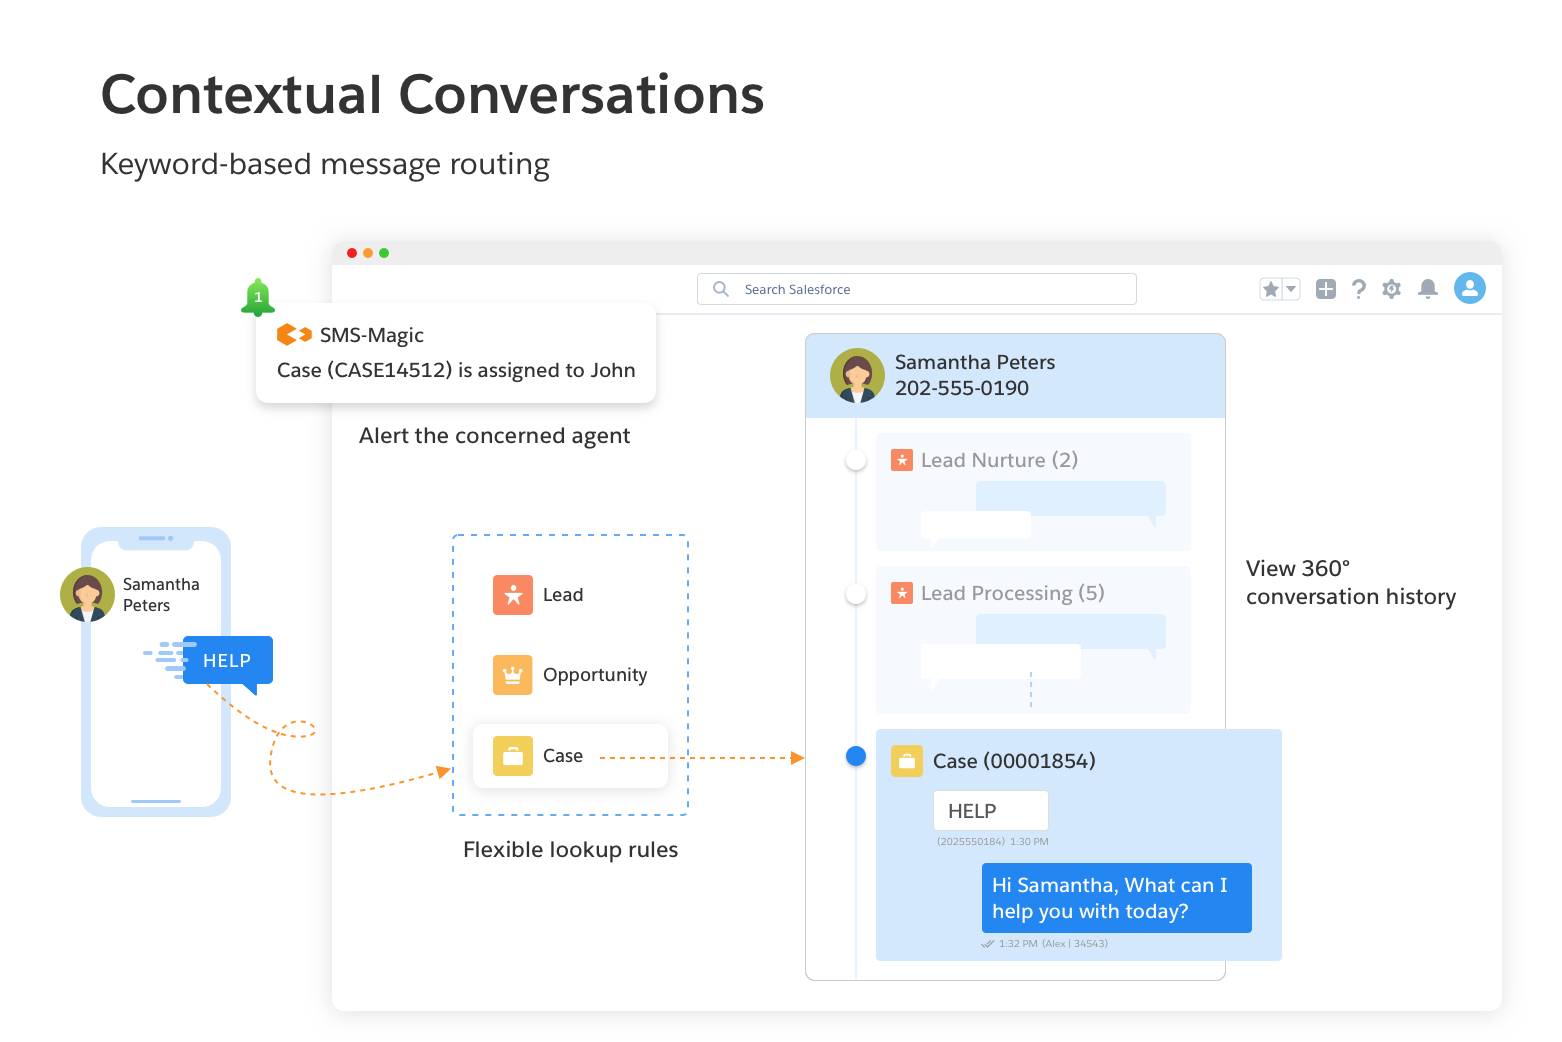
Task: Select the Lead object icon
Action: pyautogui.click(x=513, y=595)
